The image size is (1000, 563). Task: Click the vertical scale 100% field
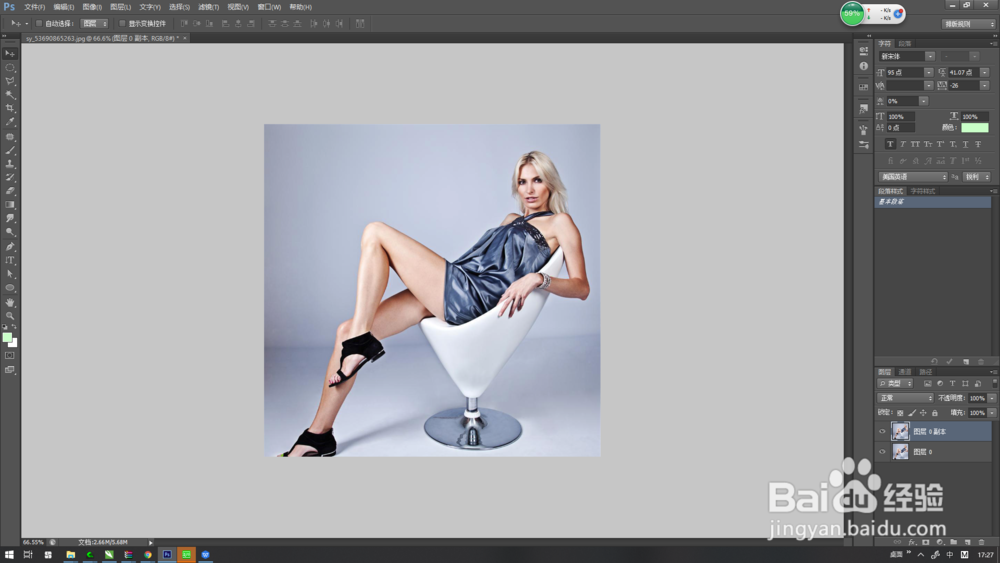pos(901,117)
